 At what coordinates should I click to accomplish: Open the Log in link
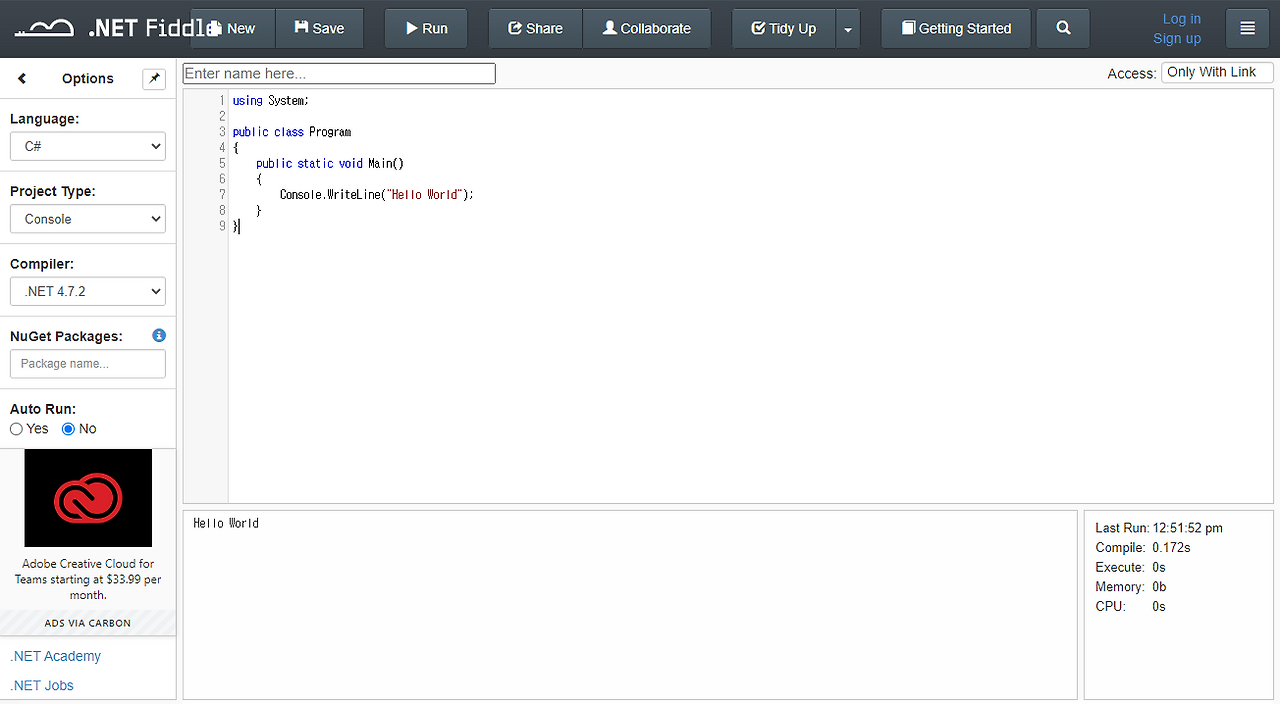[x=1181, y=18]
